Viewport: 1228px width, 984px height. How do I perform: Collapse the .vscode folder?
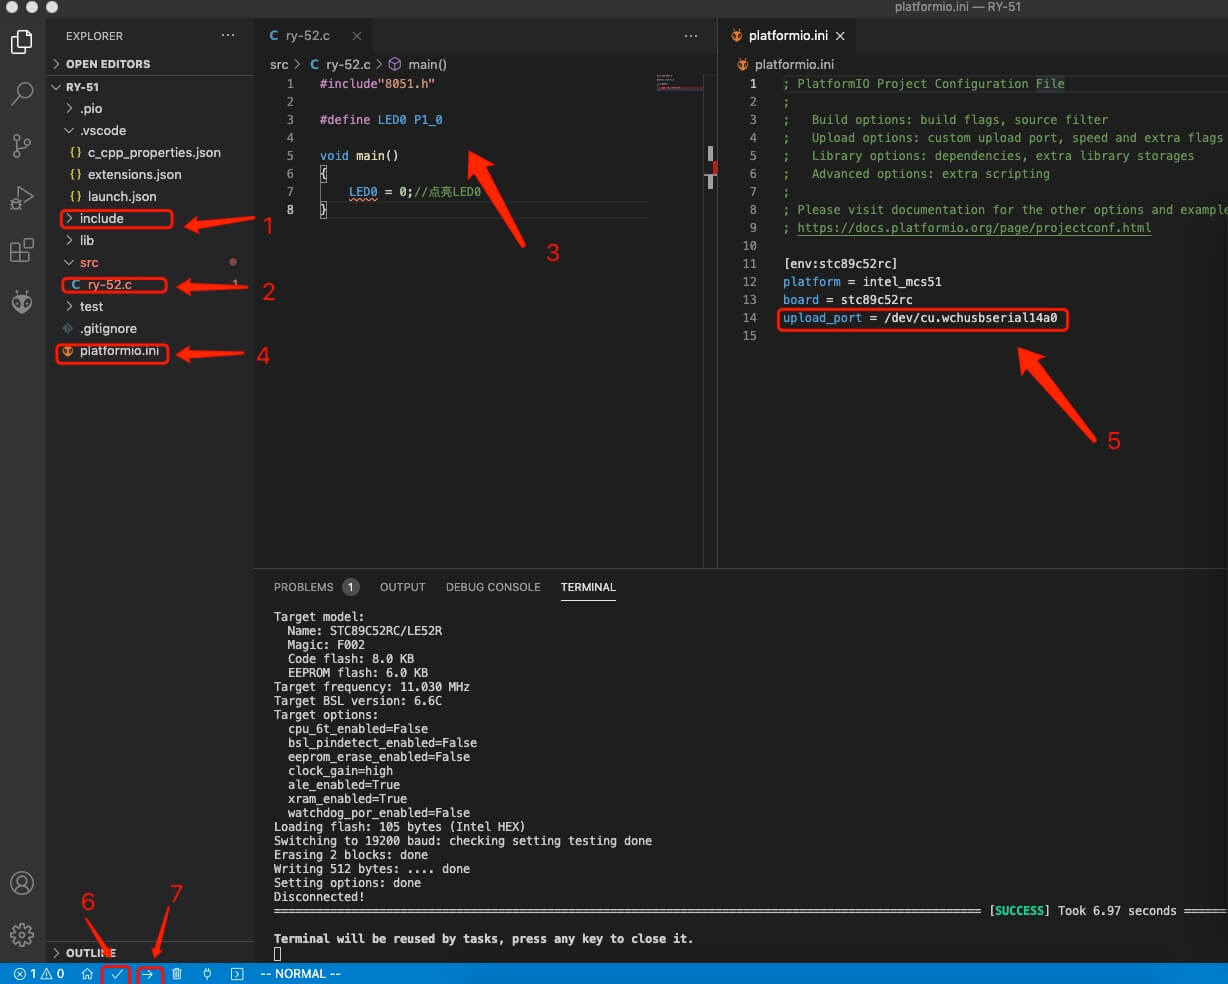point(102,131)
